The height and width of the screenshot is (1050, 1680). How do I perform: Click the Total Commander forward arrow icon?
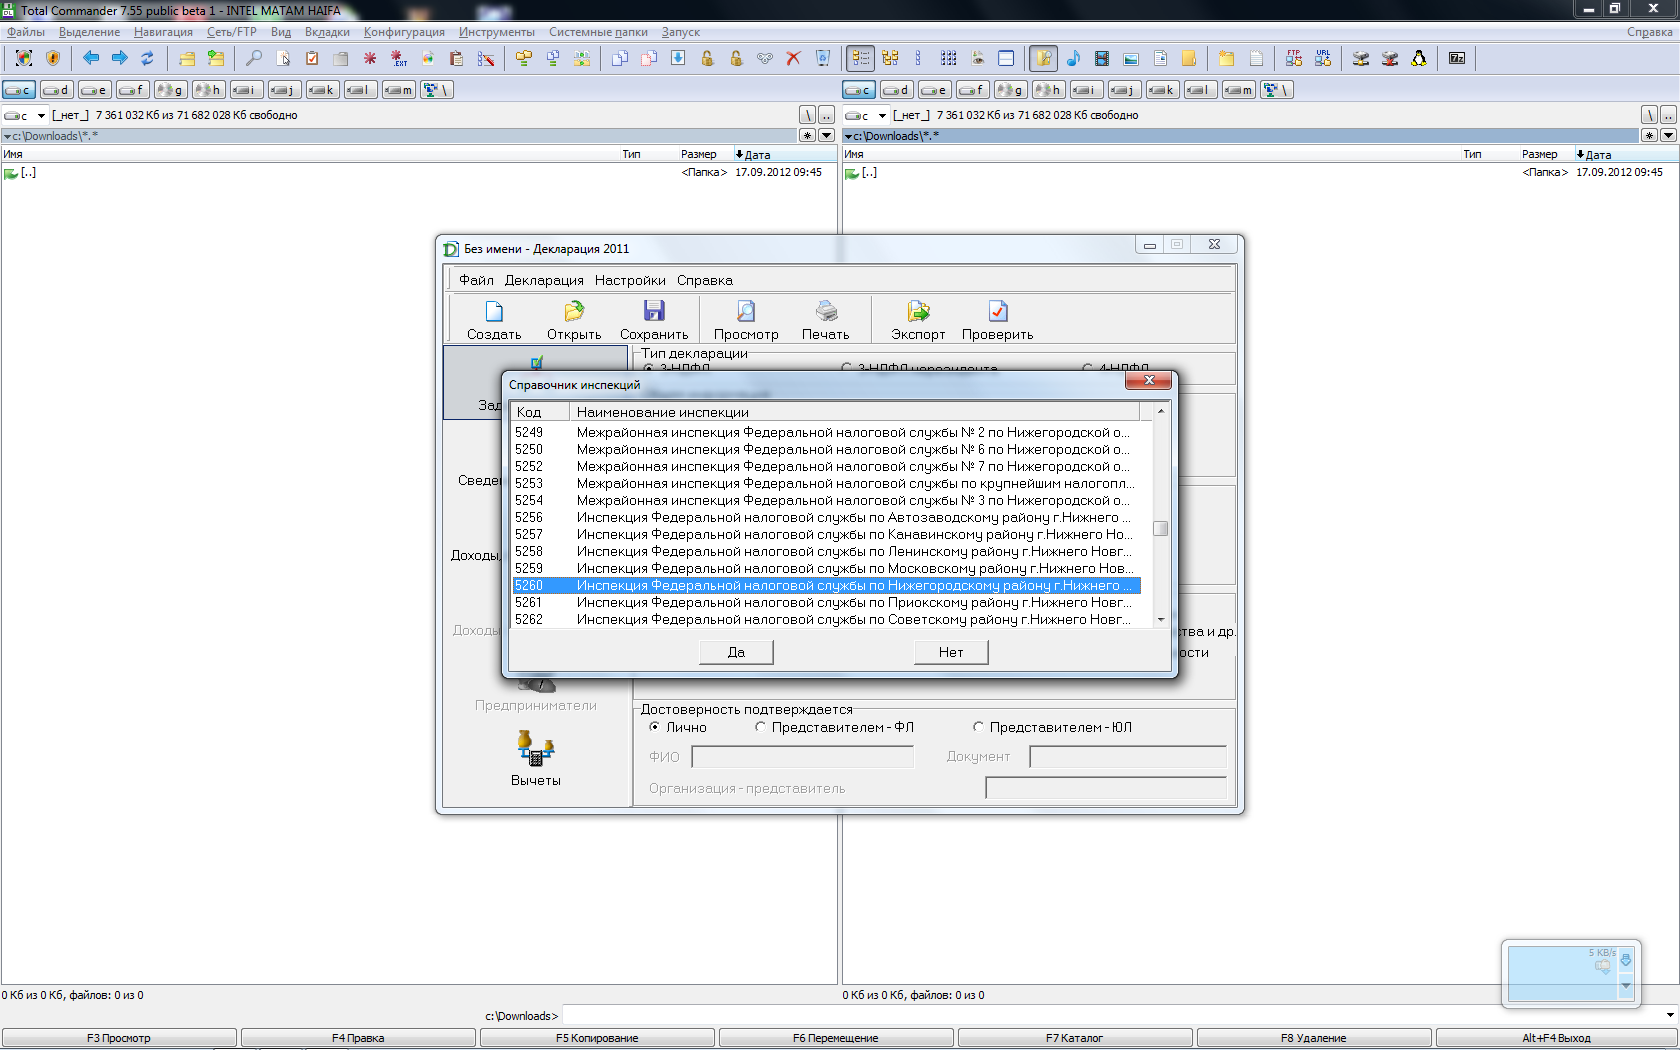[119, 58]
